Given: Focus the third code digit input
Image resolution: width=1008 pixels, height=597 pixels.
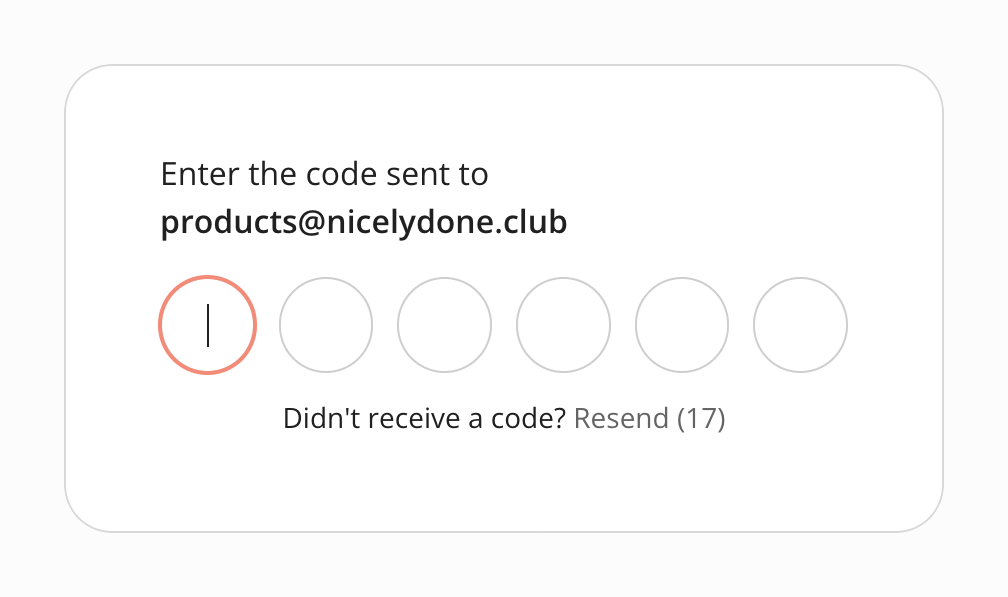Looking at the screenshot, I should pos(444,325).
